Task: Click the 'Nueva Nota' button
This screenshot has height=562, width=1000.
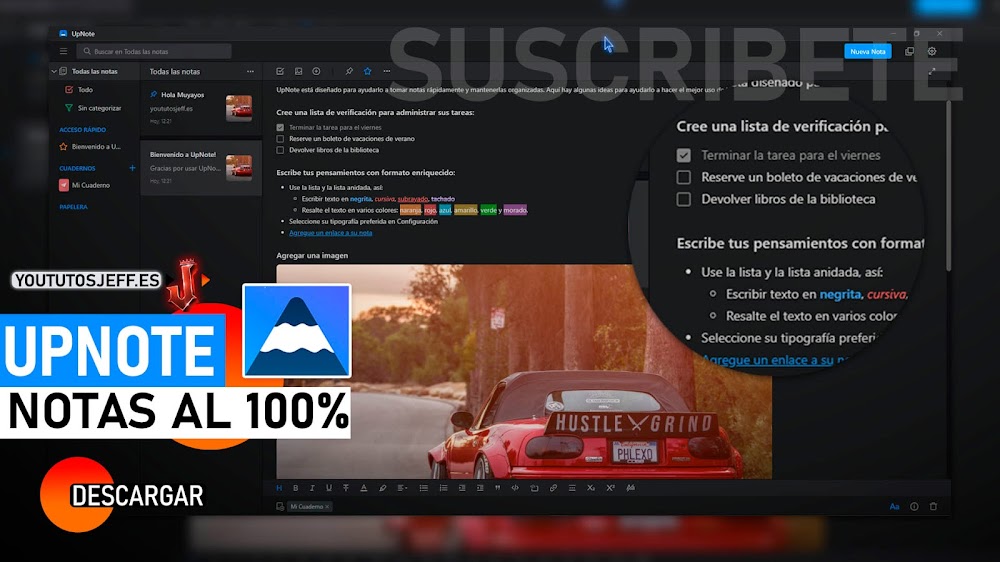Action: 867,52
